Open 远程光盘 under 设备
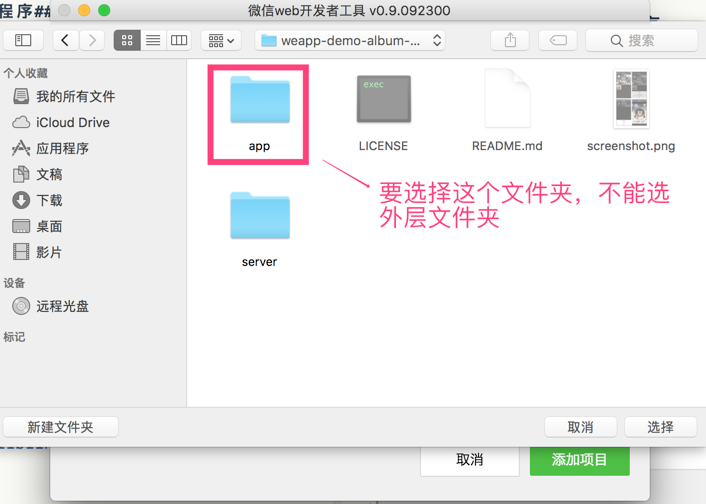Image resolution: width=706 pixels, height=504 pixels. (50, 306)
